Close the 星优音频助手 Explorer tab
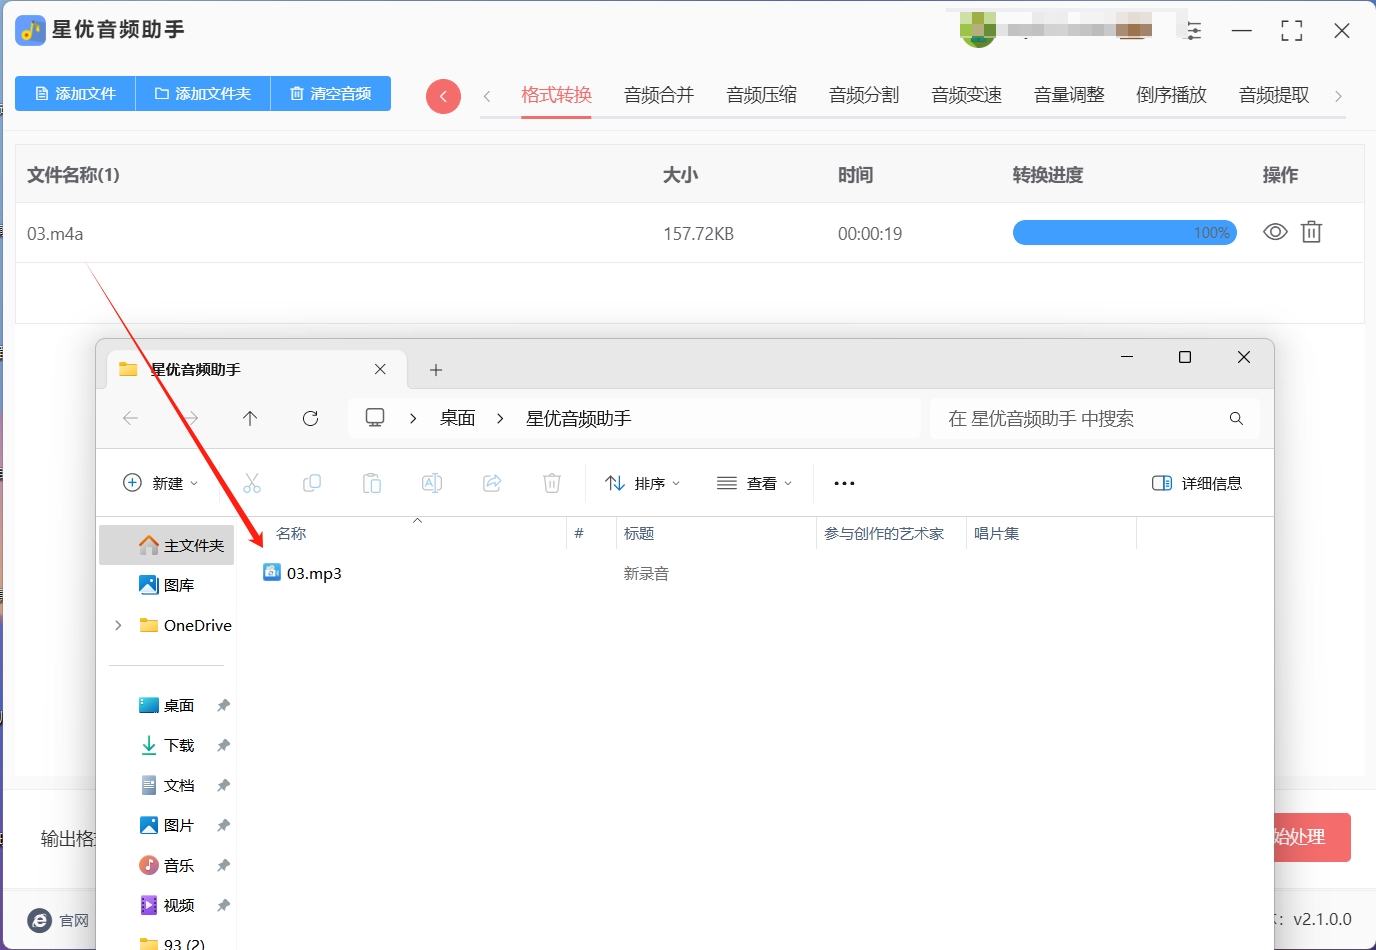This screenshot has height=950, width=1376. pyautogui.click(x=380, y=369)
